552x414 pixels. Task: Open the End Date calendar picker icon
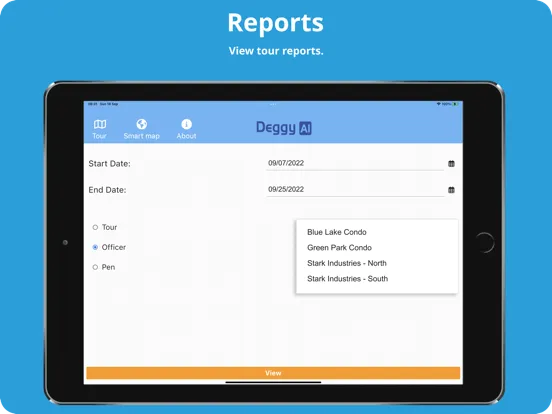coord(451,190)
